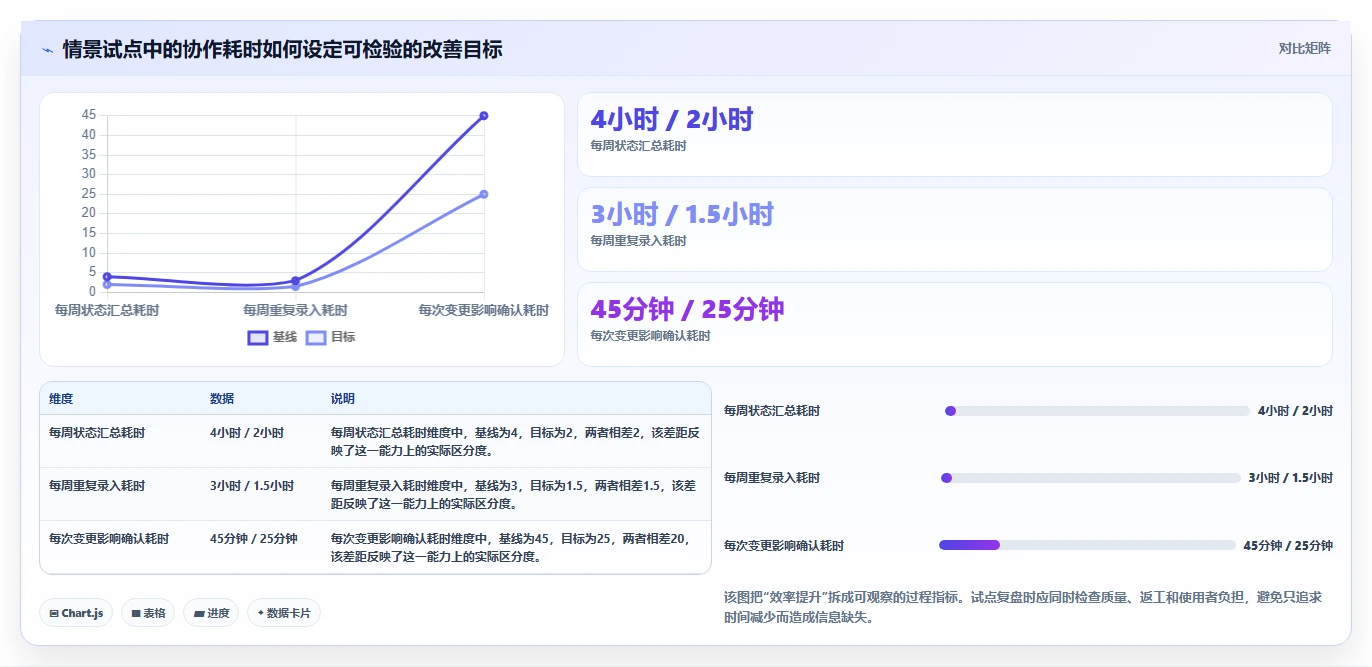Click the icon inside the 表格 chip
Screen dimensions: 1372x667
[x=136, y=613]
